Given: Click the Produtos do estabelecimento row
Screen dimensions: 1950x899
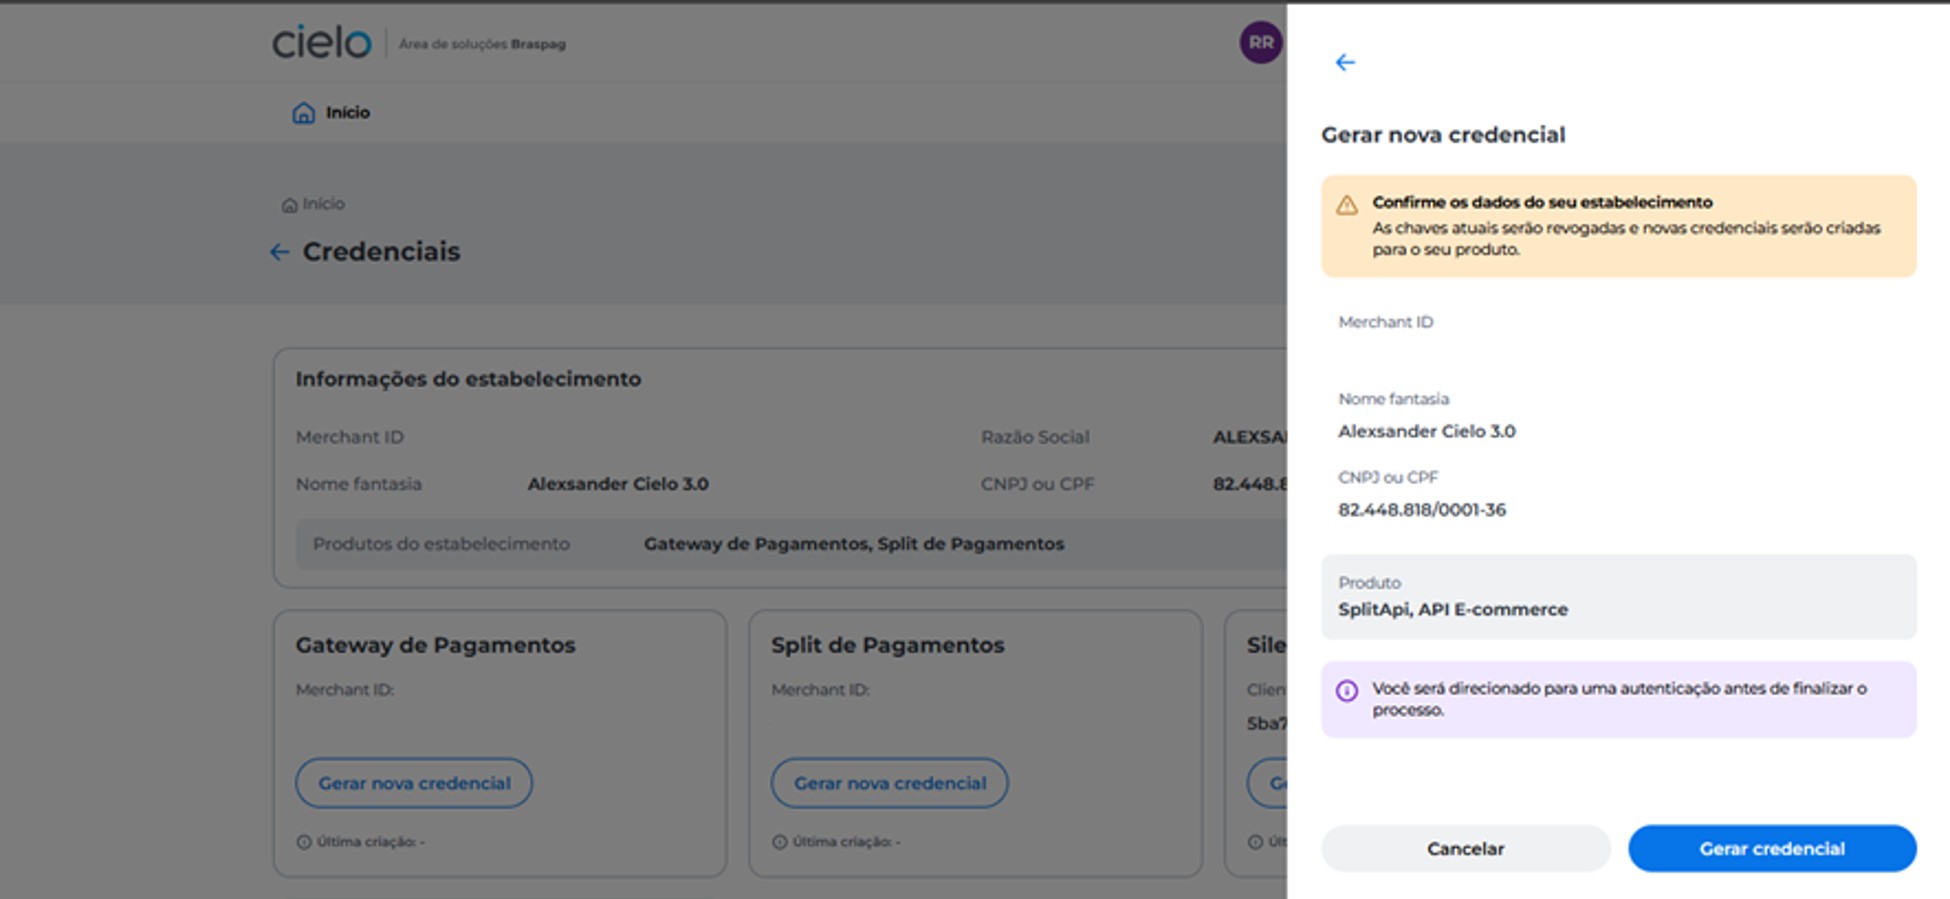Looking at the screenshot, I should pos(791,544).
